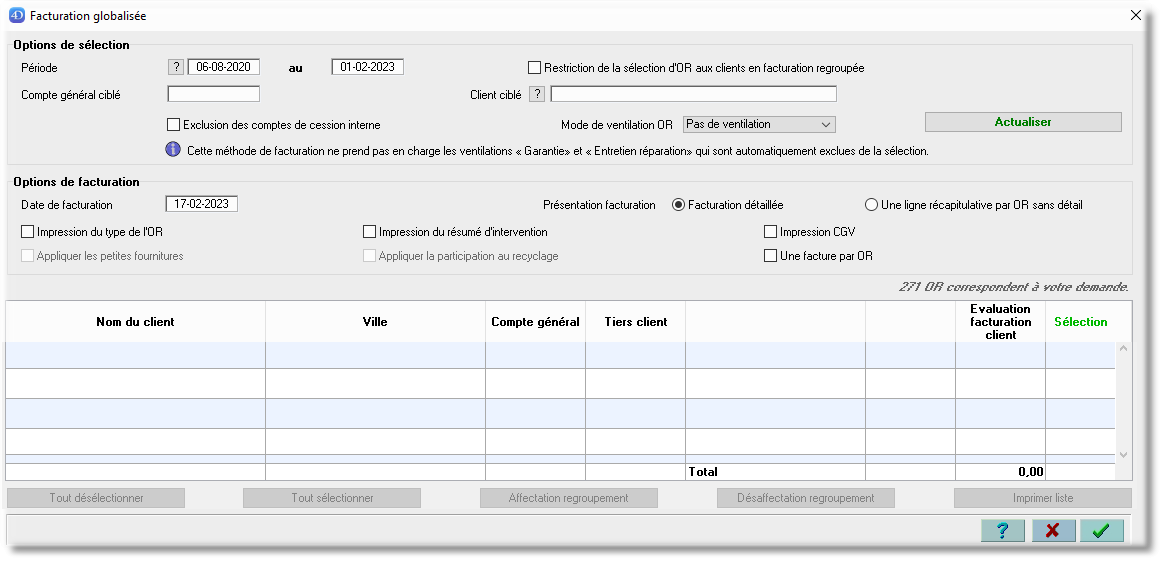Click Evaluation facturation client column header
This screenshot has width=1164, height=561.
pyautogui.click(x=1001, y=322)
